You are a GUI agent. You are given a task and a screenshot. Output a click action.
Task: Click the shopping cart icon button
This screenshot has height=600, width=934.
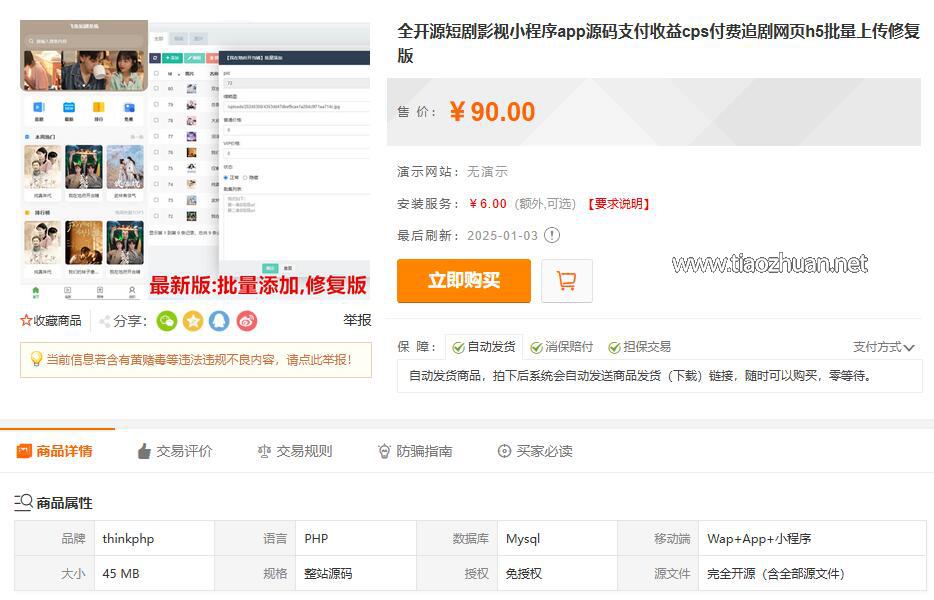[567, 281]
